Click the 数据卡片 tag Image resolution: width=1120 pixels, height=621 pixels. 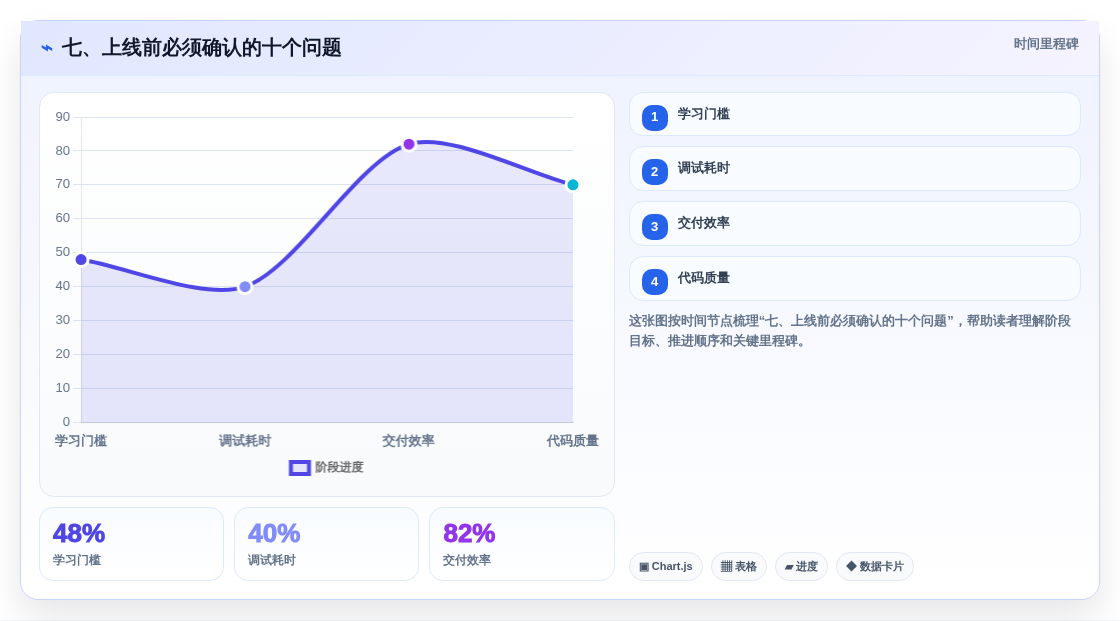(x=875, y=567)
